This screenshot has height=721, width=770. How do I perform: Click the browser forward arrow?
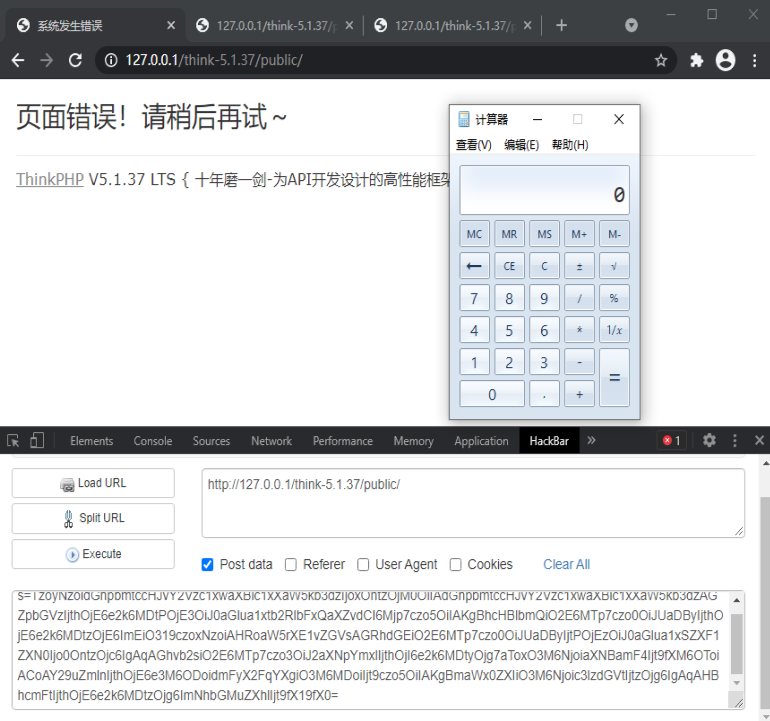(47, 60)
